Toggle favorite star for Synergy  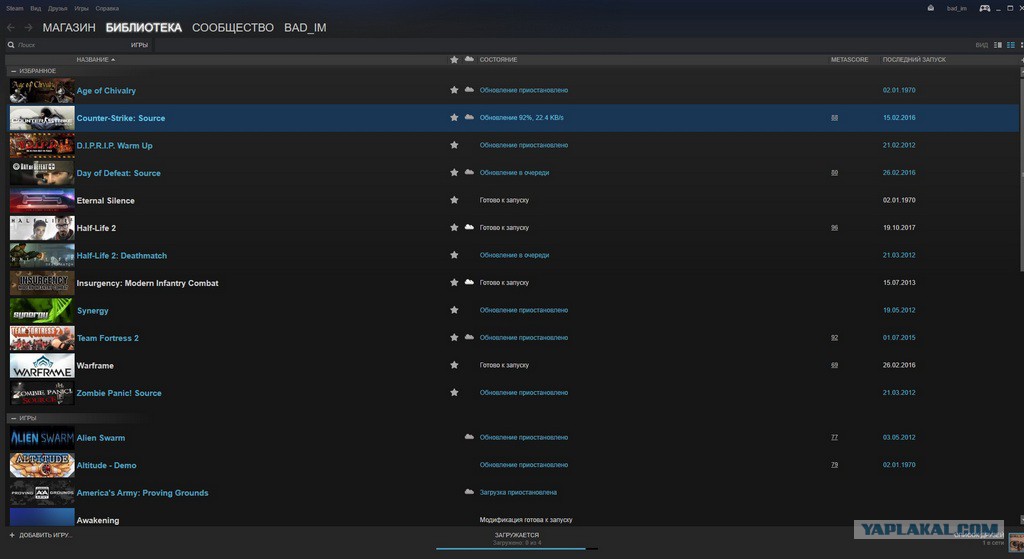[454, 310]
